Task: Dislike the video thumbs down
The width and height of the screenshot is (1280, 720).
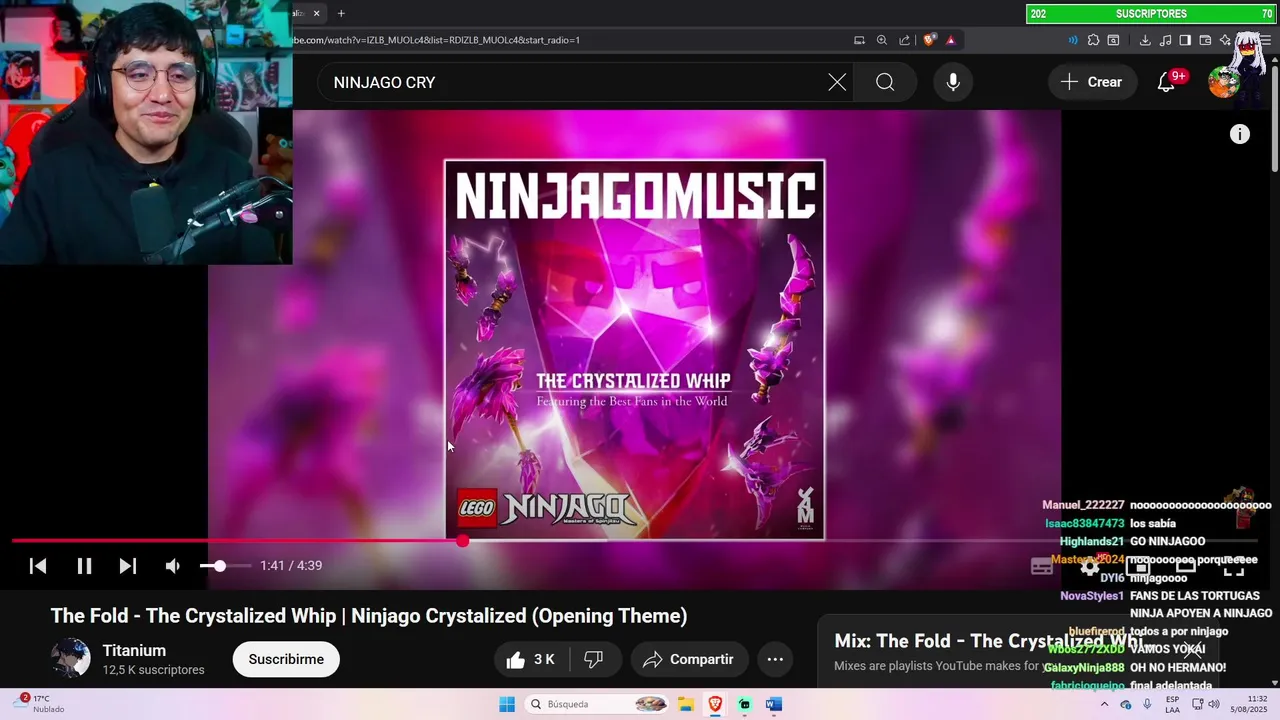Action: pyautogui.click(x=594, y=659)
